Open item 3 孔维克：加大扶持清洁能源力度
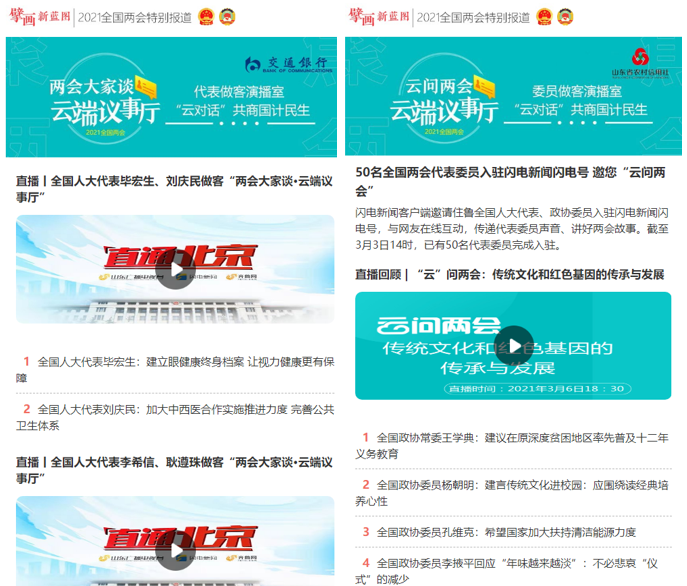The height and width of the screenshot is (586, 687). 499,532
